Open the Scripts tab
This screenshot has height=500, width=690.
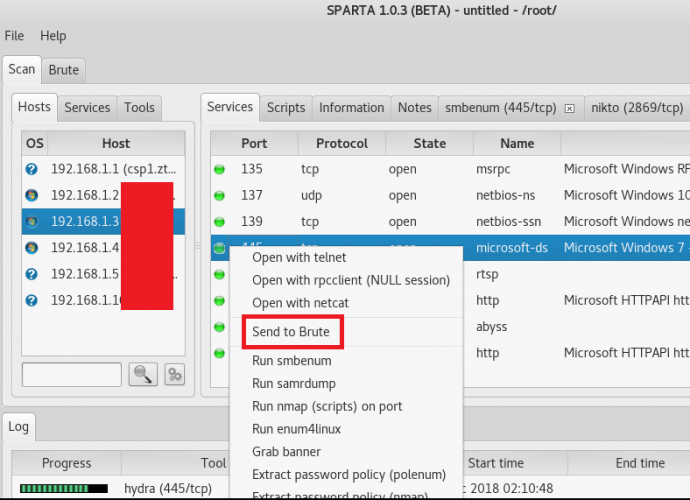286,108
